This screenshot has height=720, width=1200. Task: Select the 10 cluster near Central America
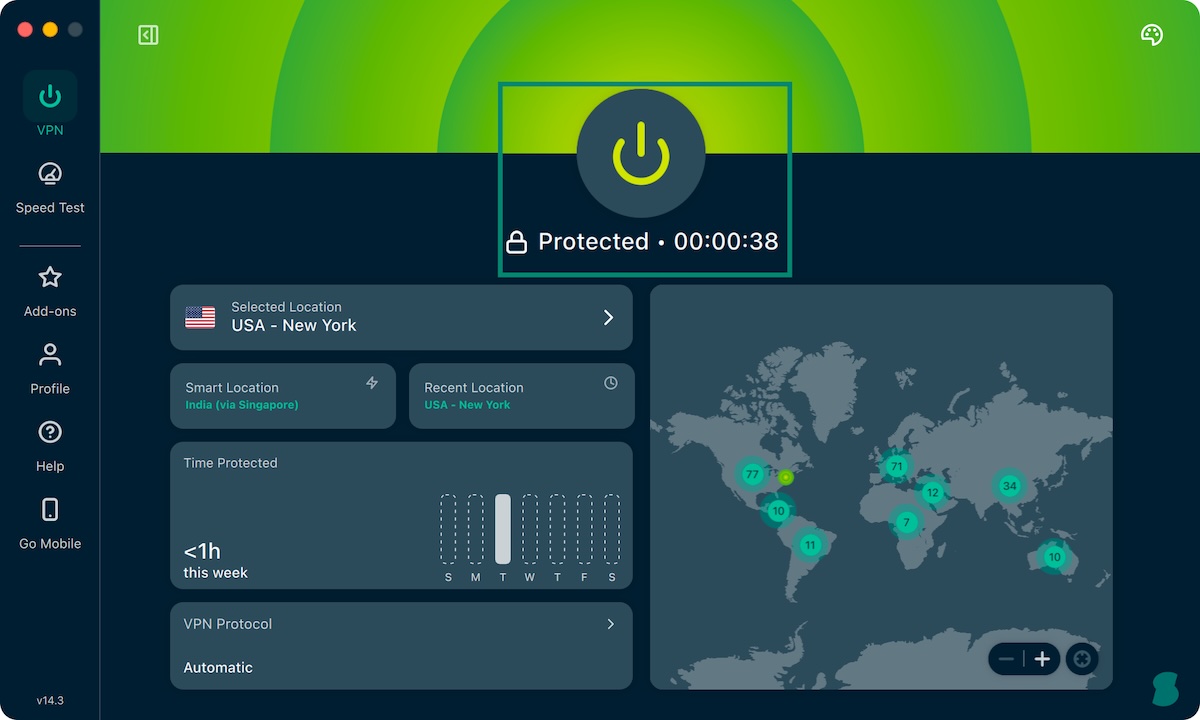(x=778, y=511)
